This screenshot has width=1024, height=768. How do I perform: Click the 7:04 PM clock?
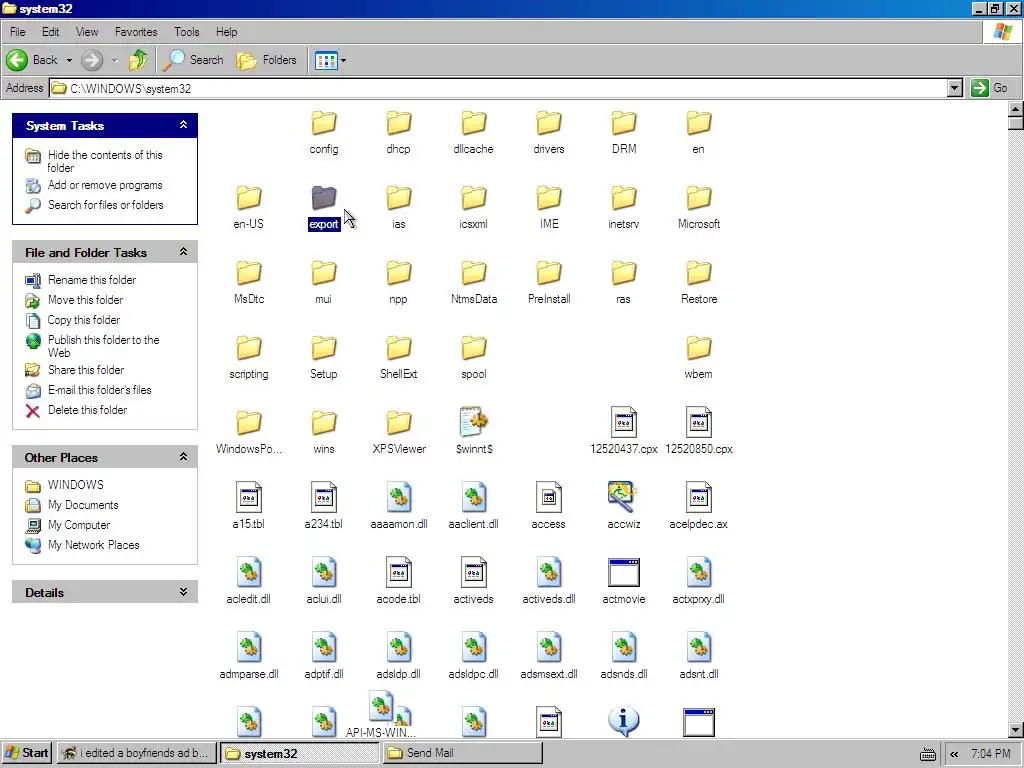coord(991,754)
